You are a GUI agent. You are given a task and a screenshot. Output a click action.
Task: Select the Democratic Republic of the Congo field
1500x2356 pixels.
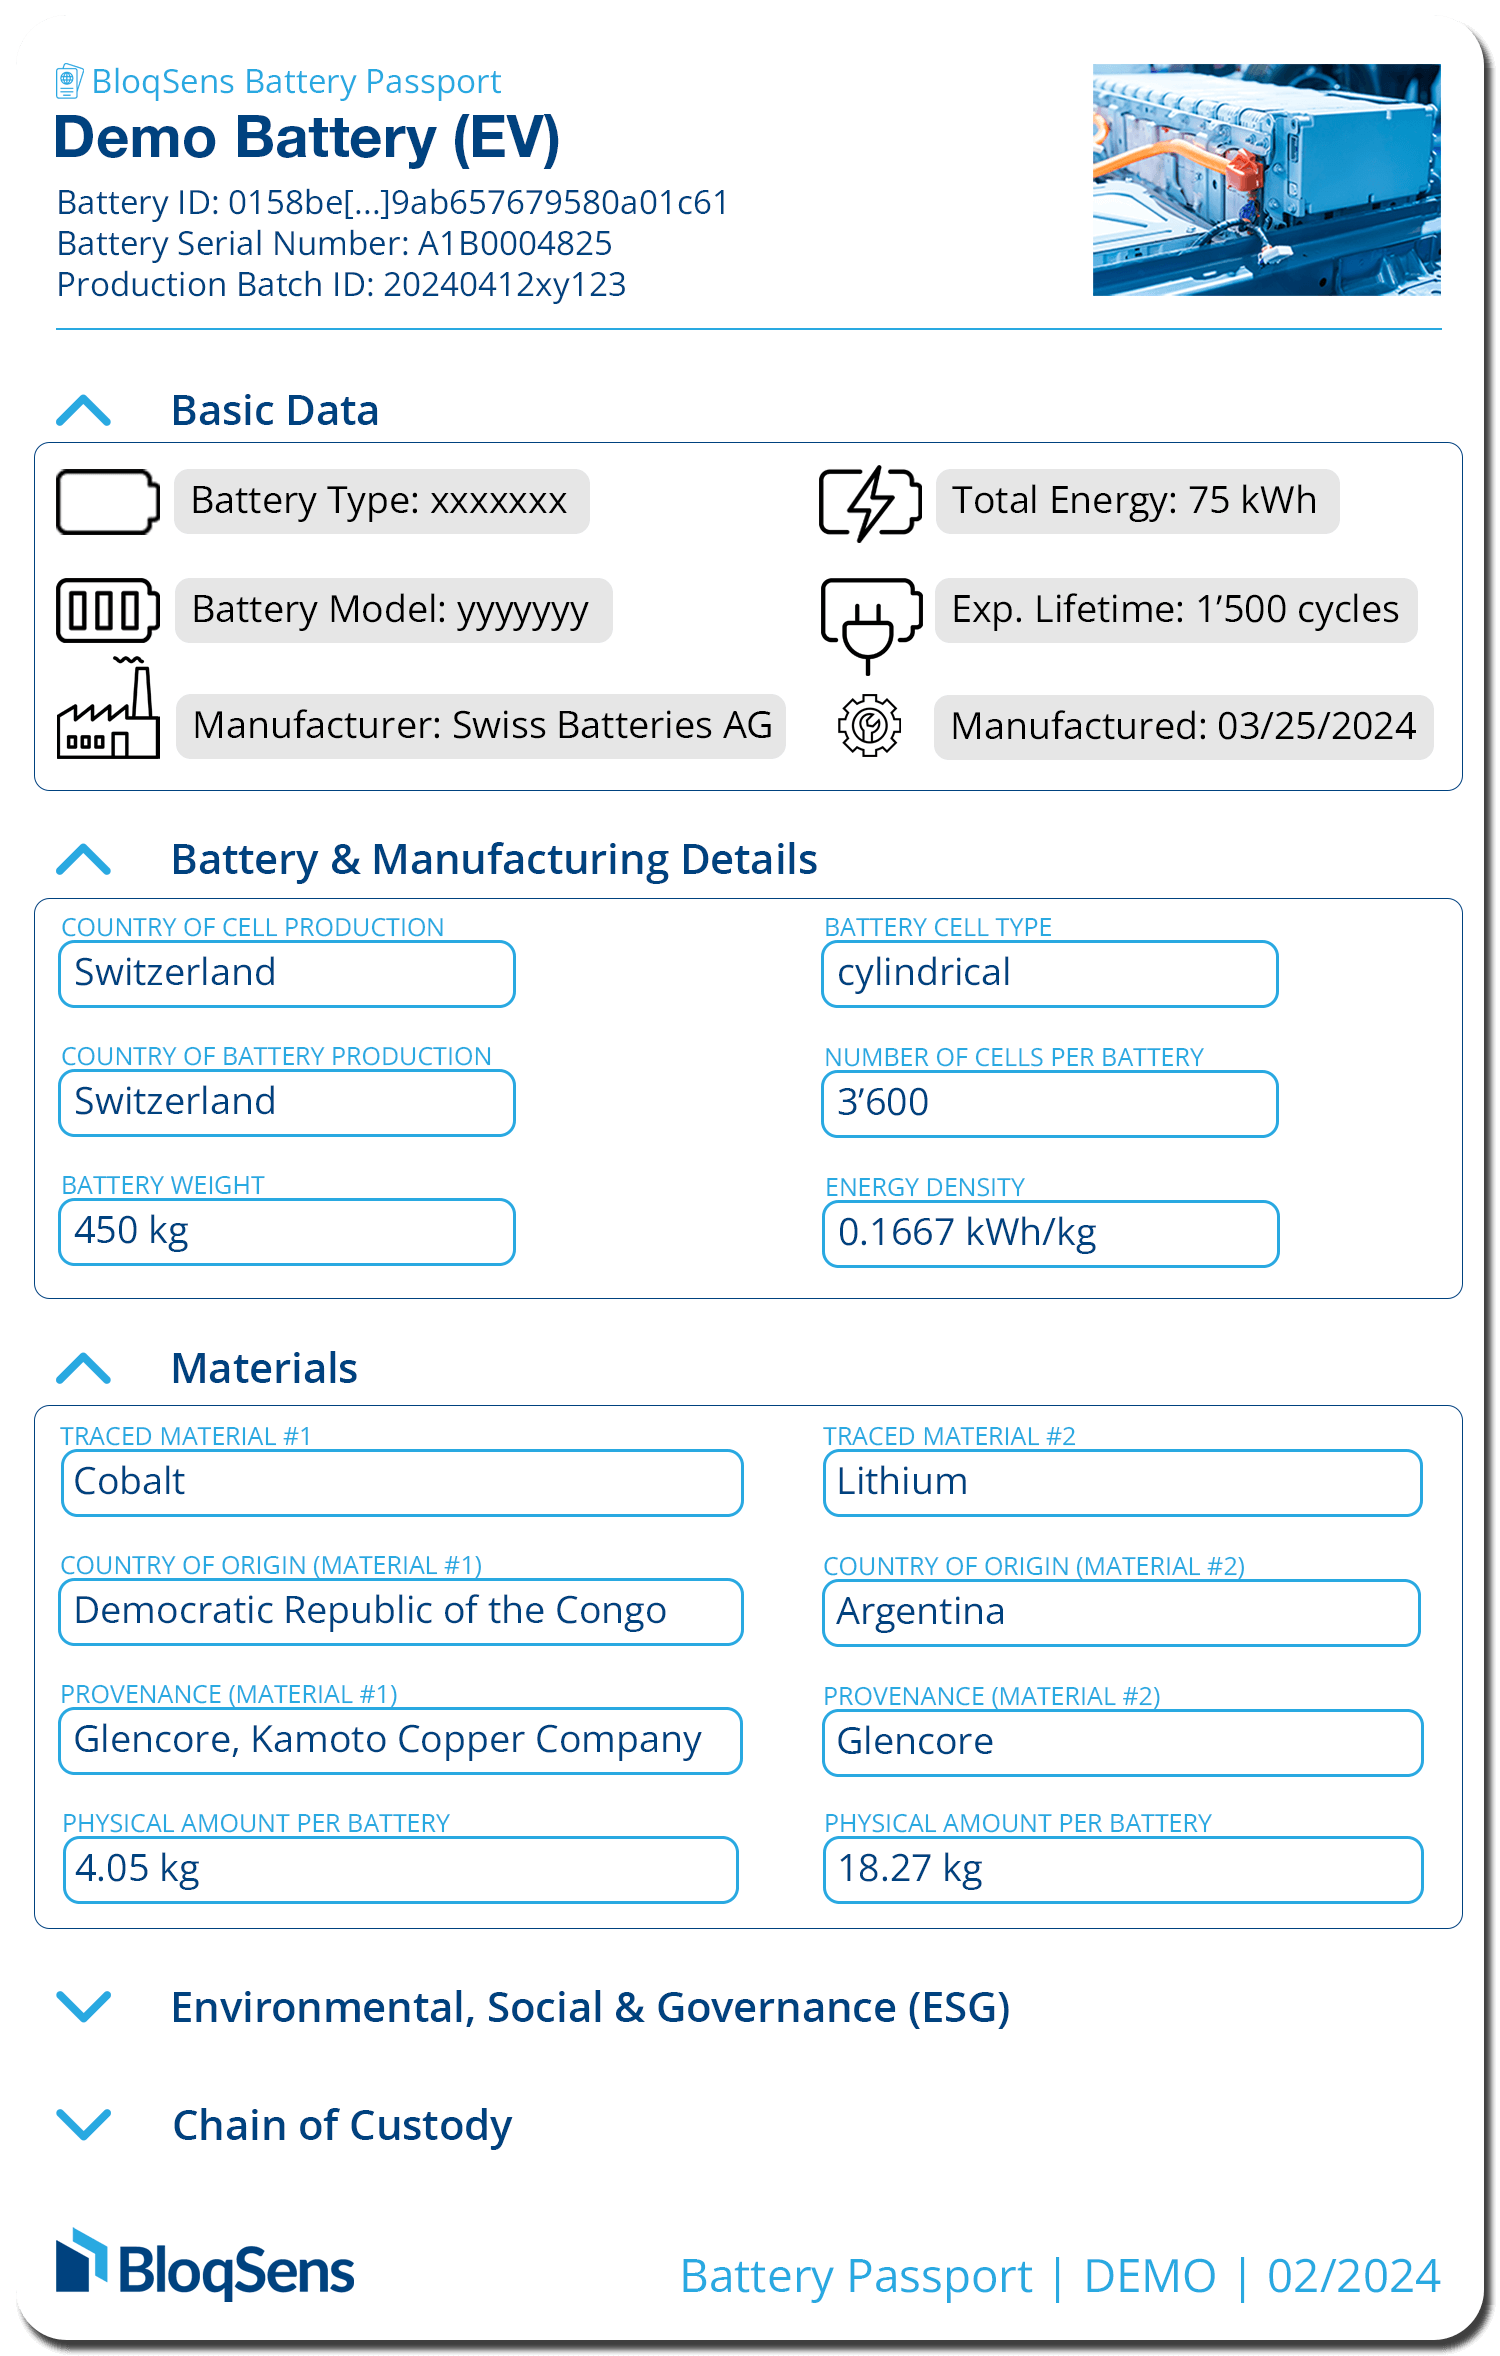coord(401,1612)
